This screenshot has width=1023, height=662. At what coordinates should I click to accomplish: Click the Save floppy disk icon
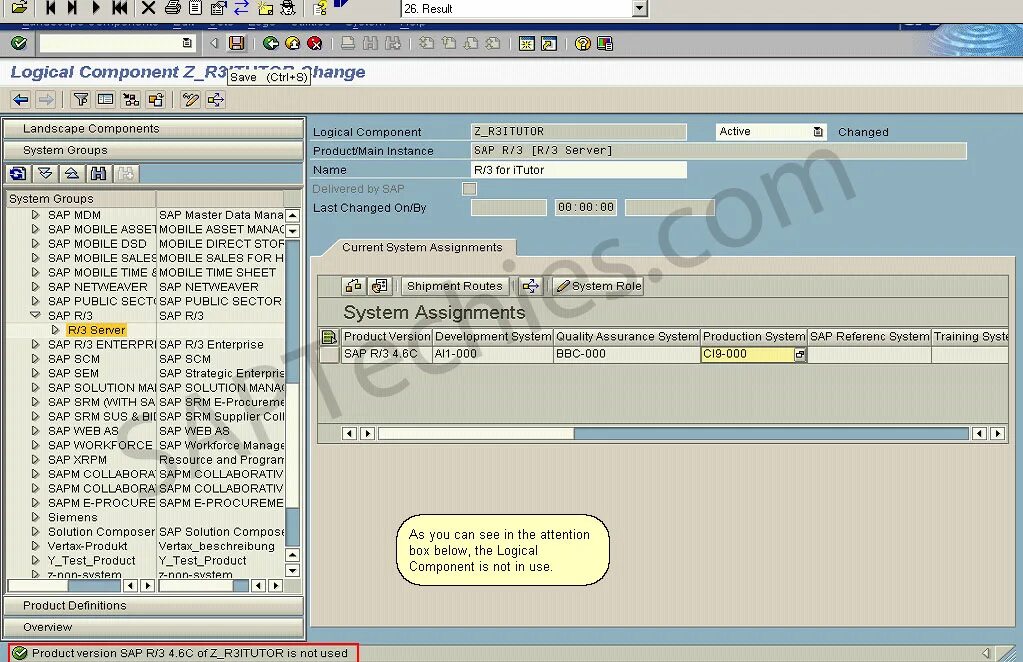point(237,44)
